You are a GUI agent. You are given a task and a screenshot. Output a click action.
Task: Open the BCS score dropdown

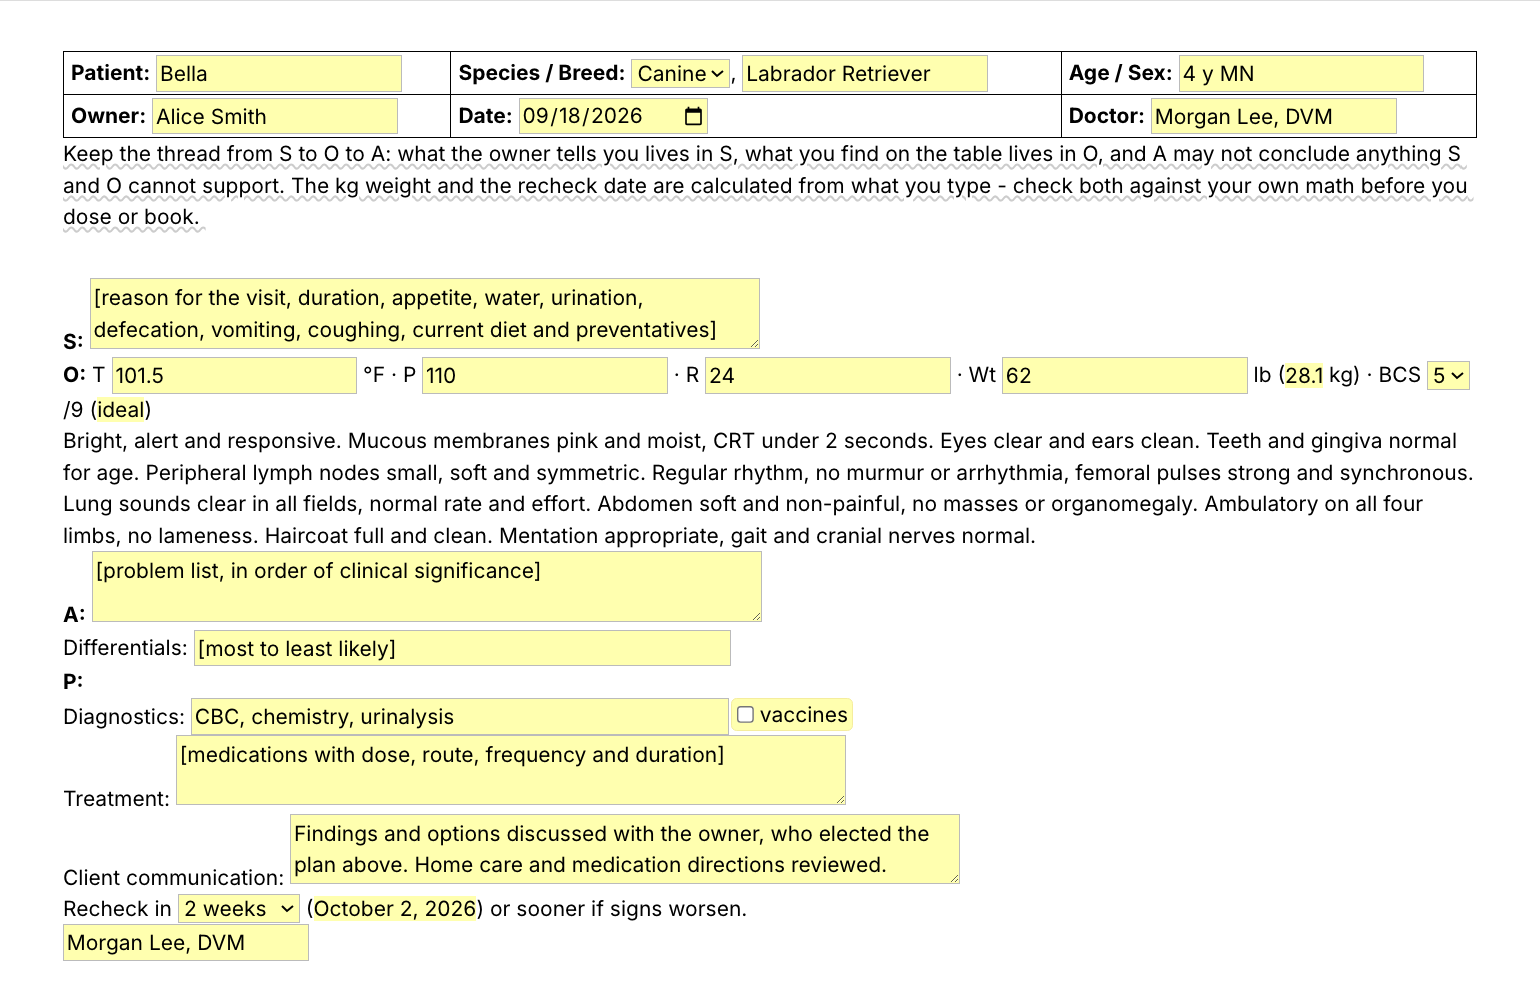point(1448,376)
